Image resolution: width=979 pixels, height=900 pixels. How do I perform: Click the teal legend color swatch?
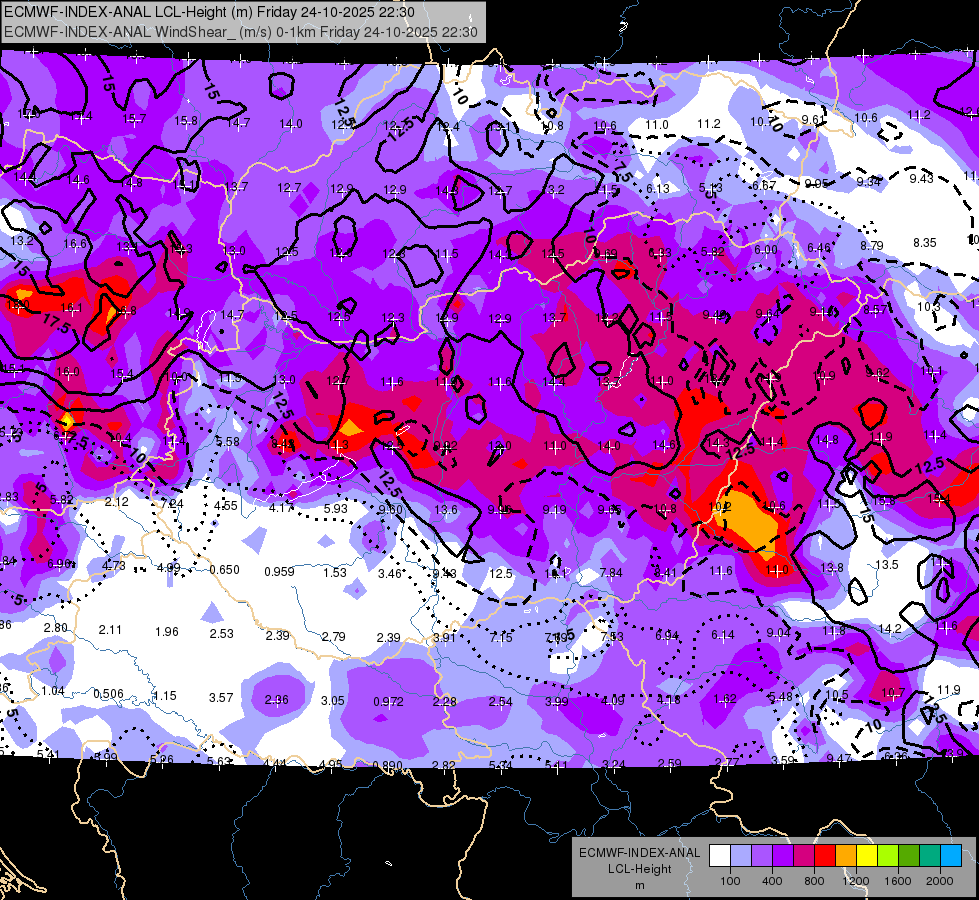[x=930, y=856]
